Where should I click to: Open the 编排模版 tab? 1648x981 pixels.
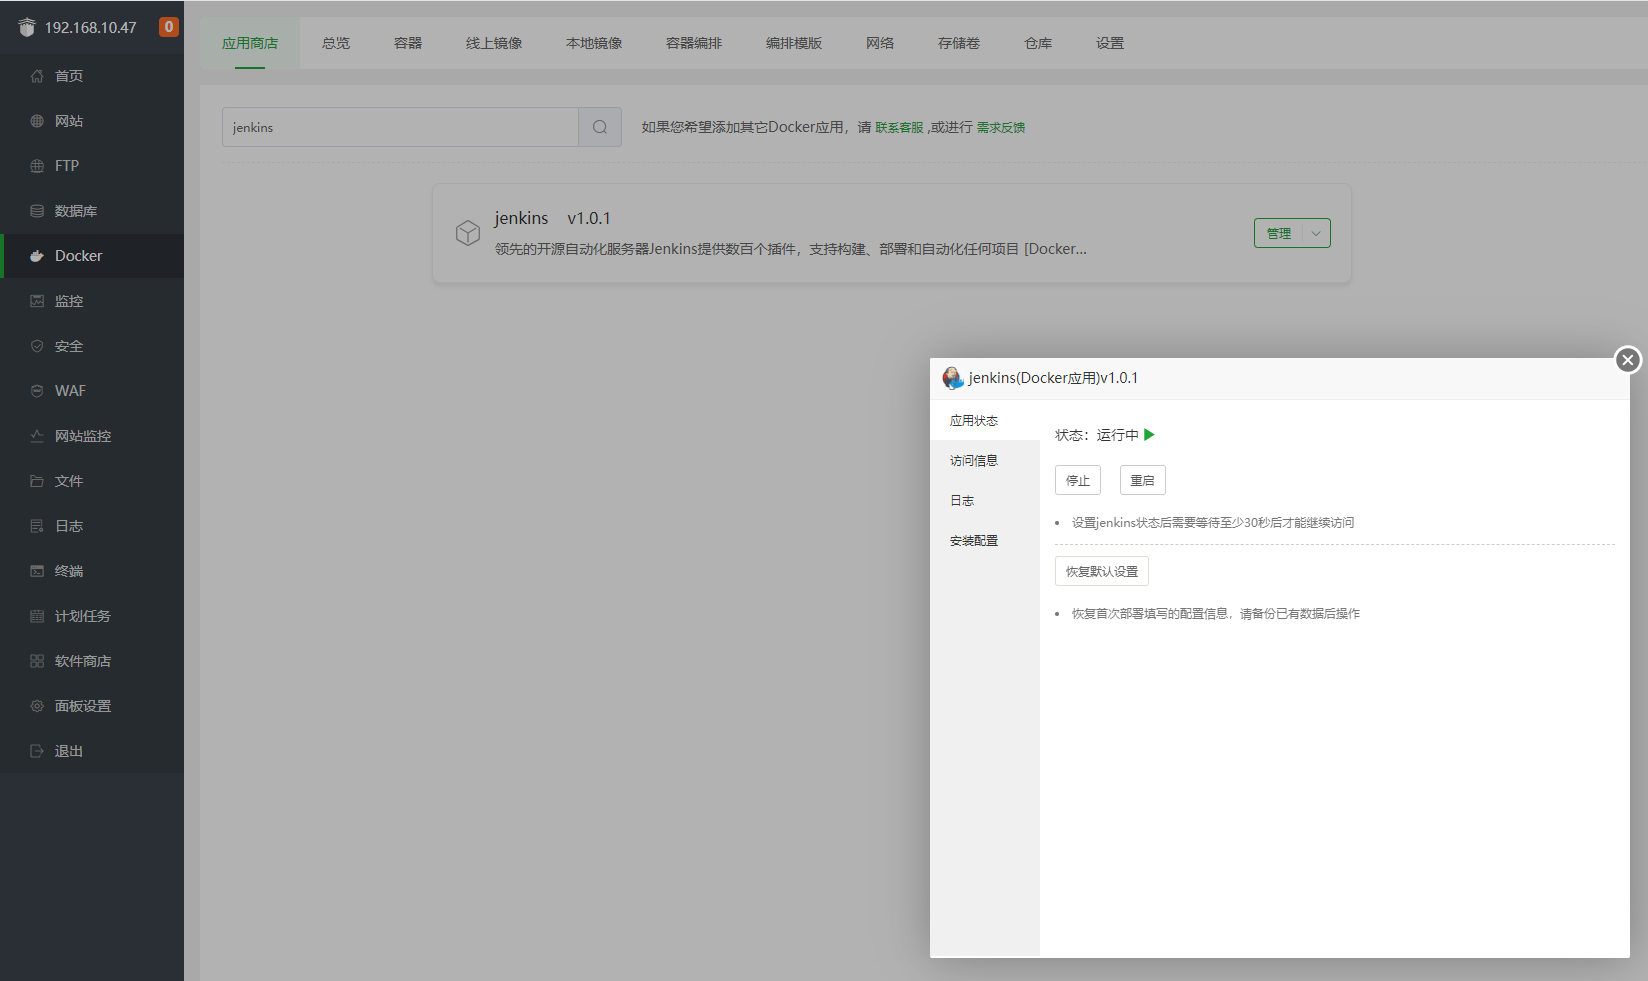(x=794, y=43)
